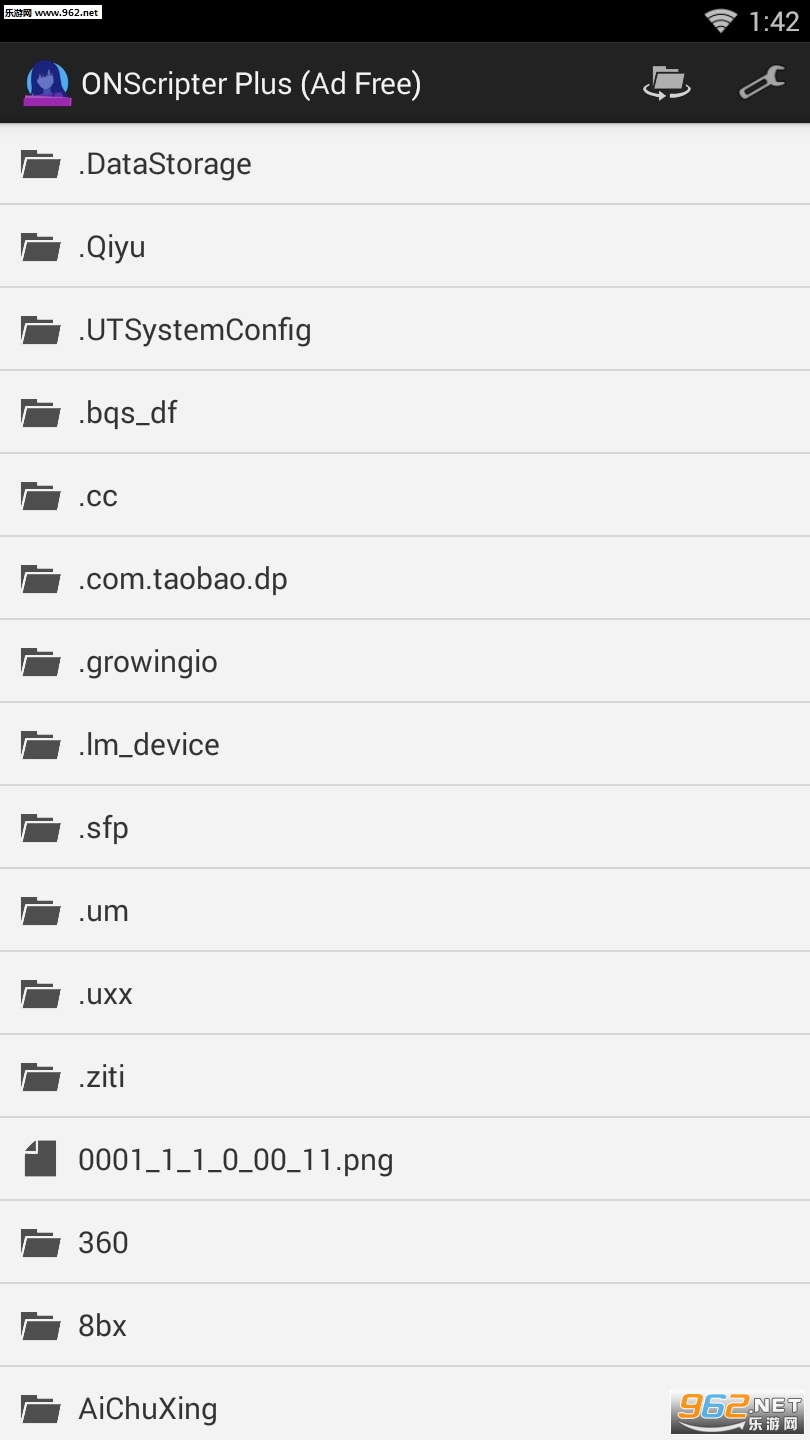
Task: Enter the .uxx directory
Action: tap(106, 994)
